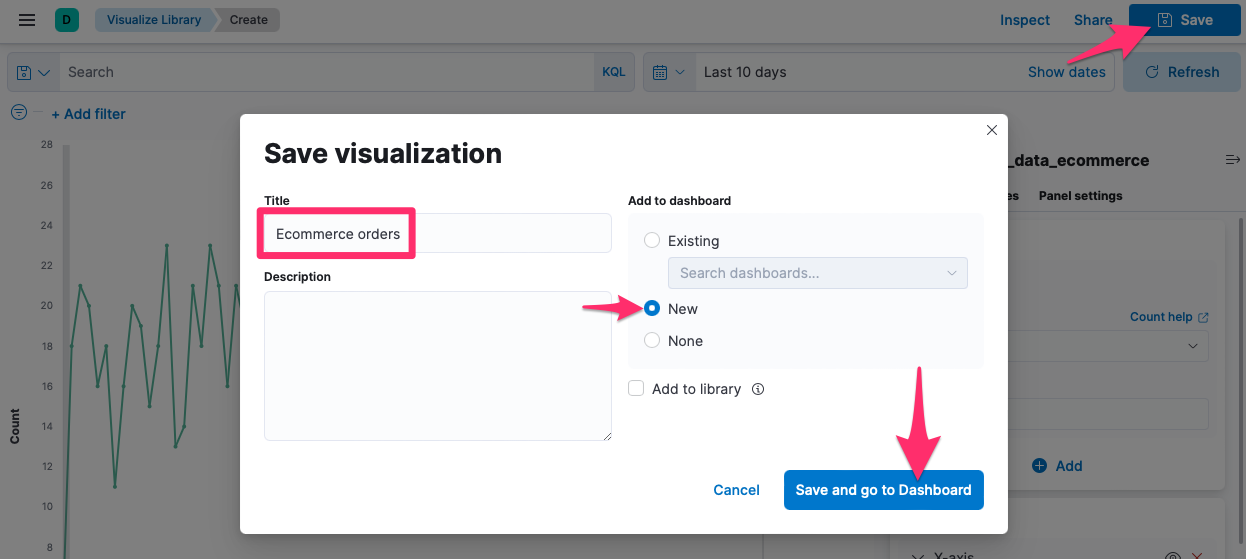Click the Description text area

pos(437,366)
